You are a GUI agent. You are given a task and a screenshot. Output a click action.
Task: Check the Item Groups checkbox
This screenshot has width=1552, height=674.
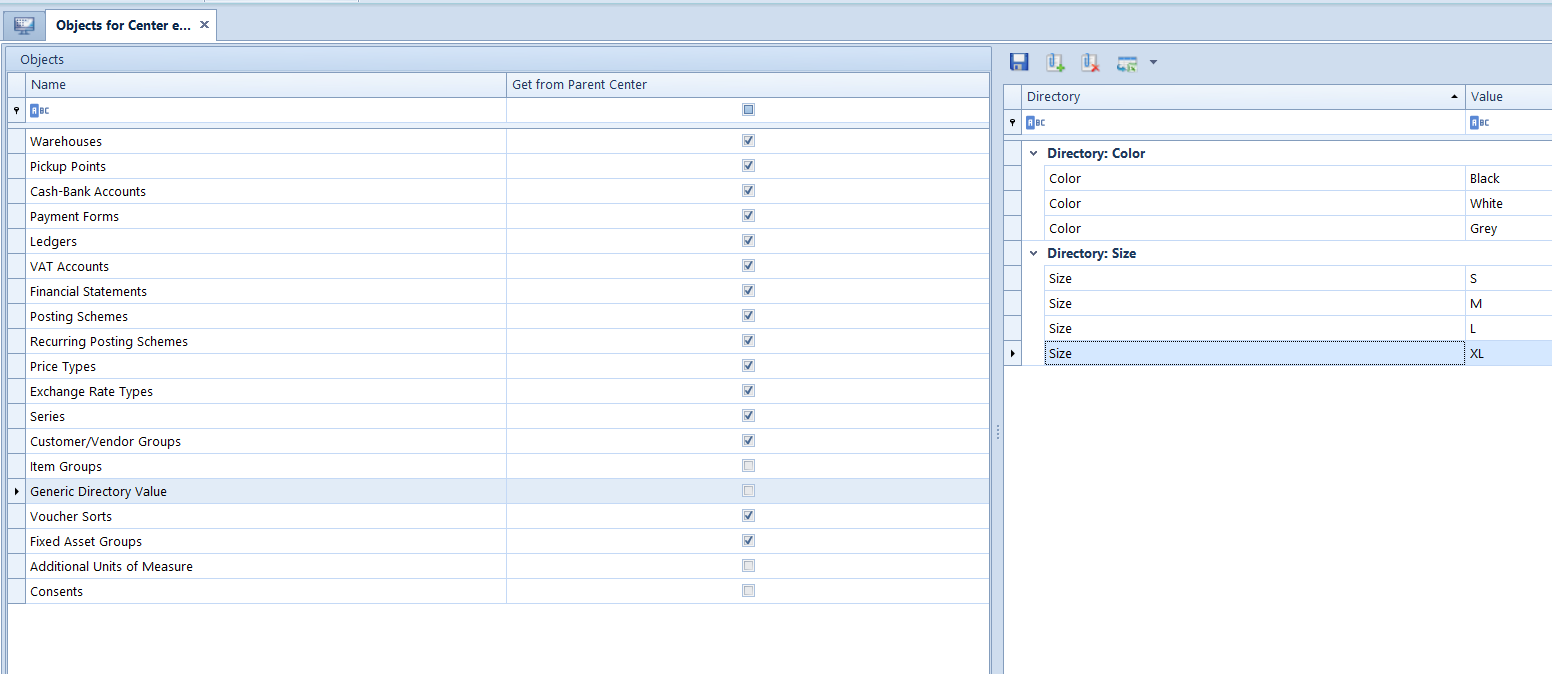pyautogui.click(x=748, y=466)
